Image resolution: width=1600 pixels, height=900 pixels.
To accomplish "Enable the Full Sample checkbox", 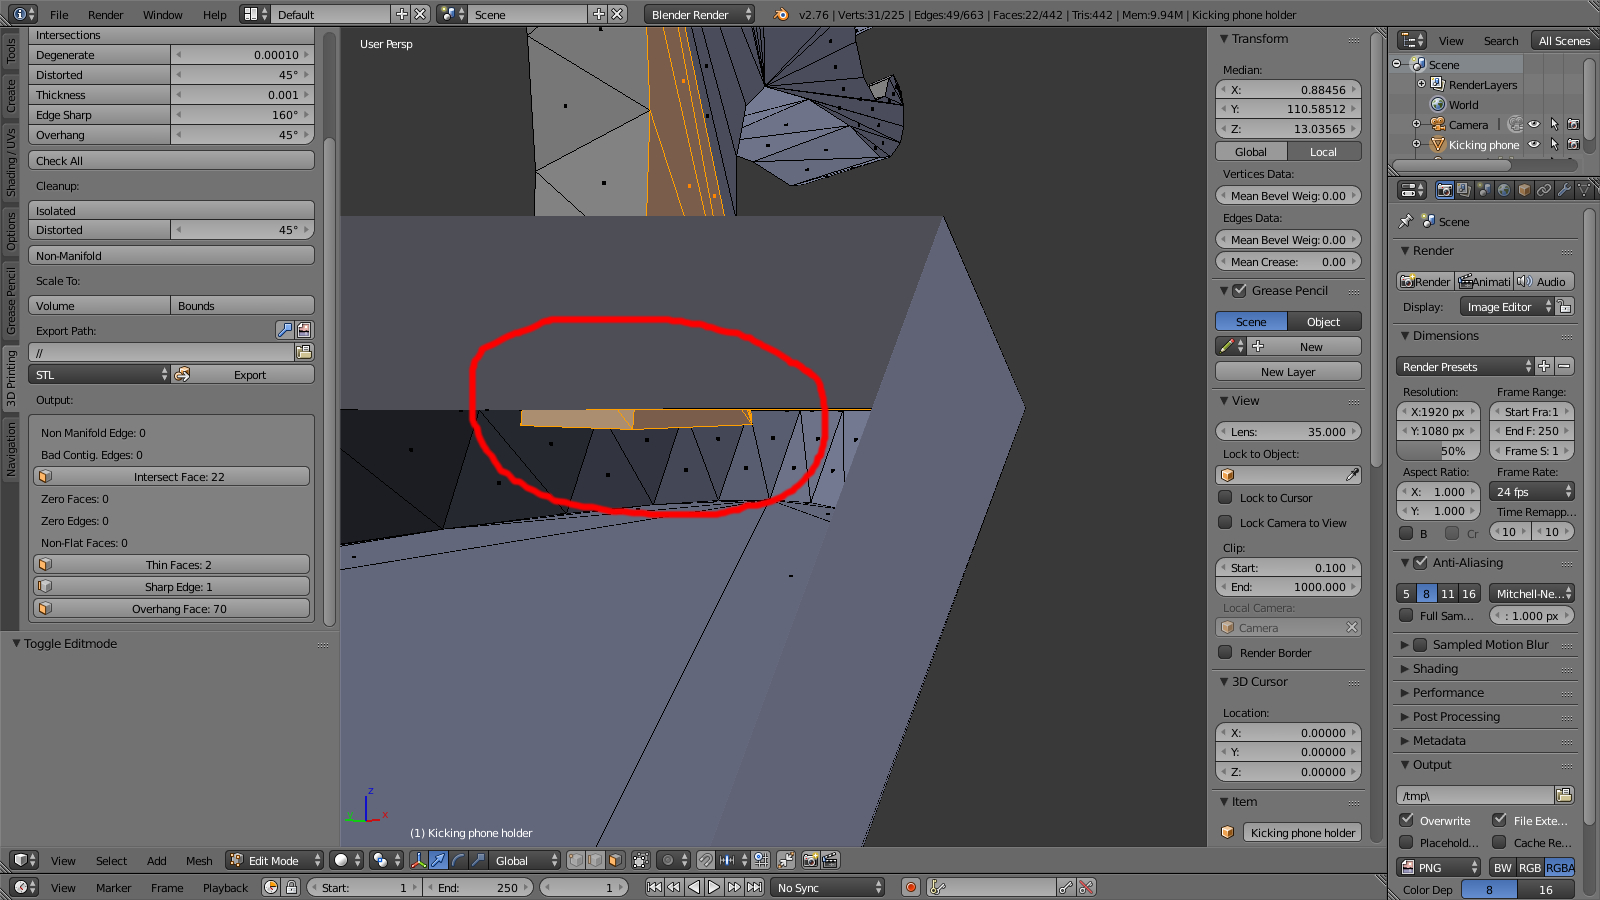I will (x=1407, y=616).
